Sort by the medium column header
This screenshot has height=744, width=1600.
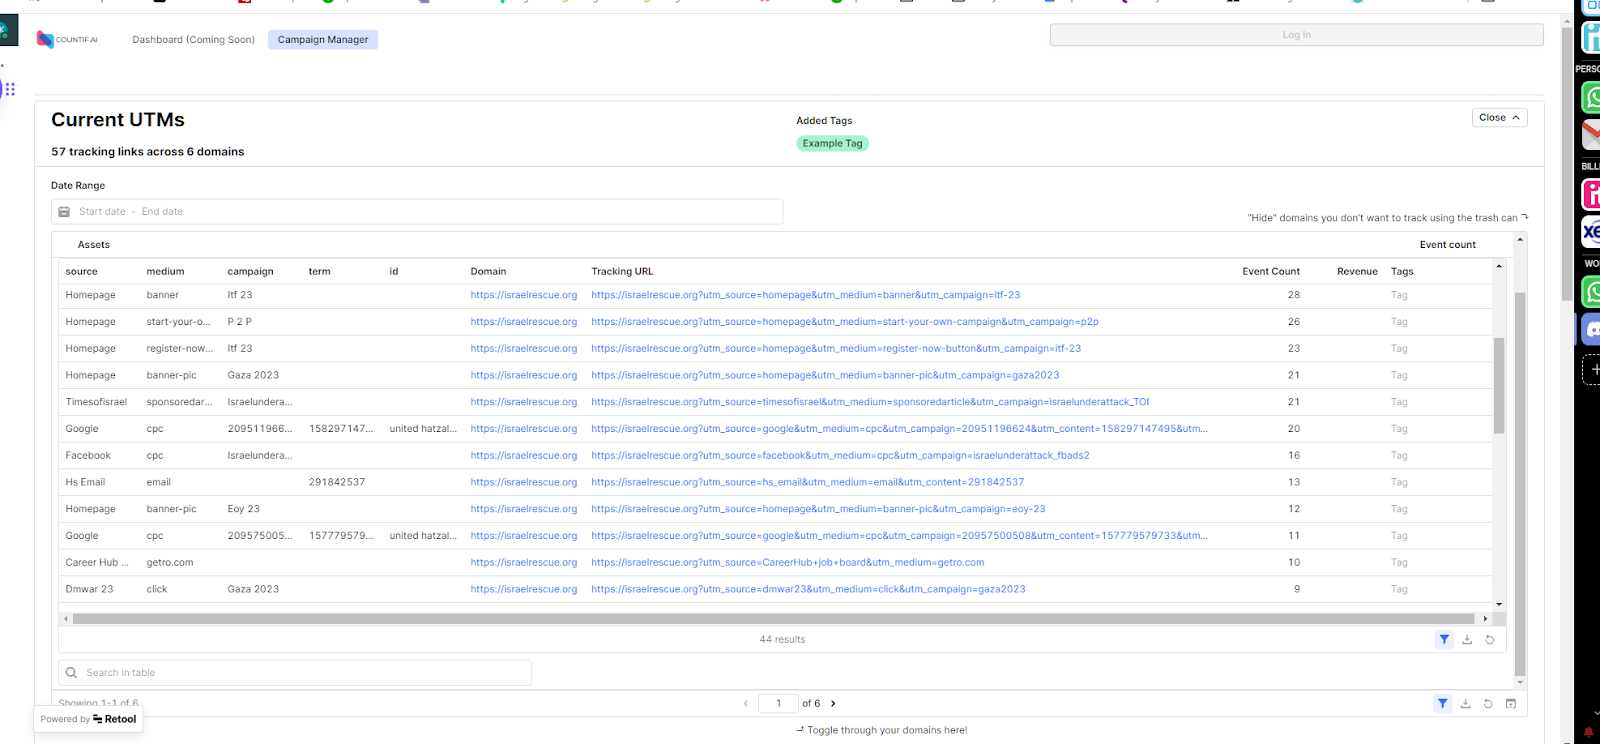(165, 272)
